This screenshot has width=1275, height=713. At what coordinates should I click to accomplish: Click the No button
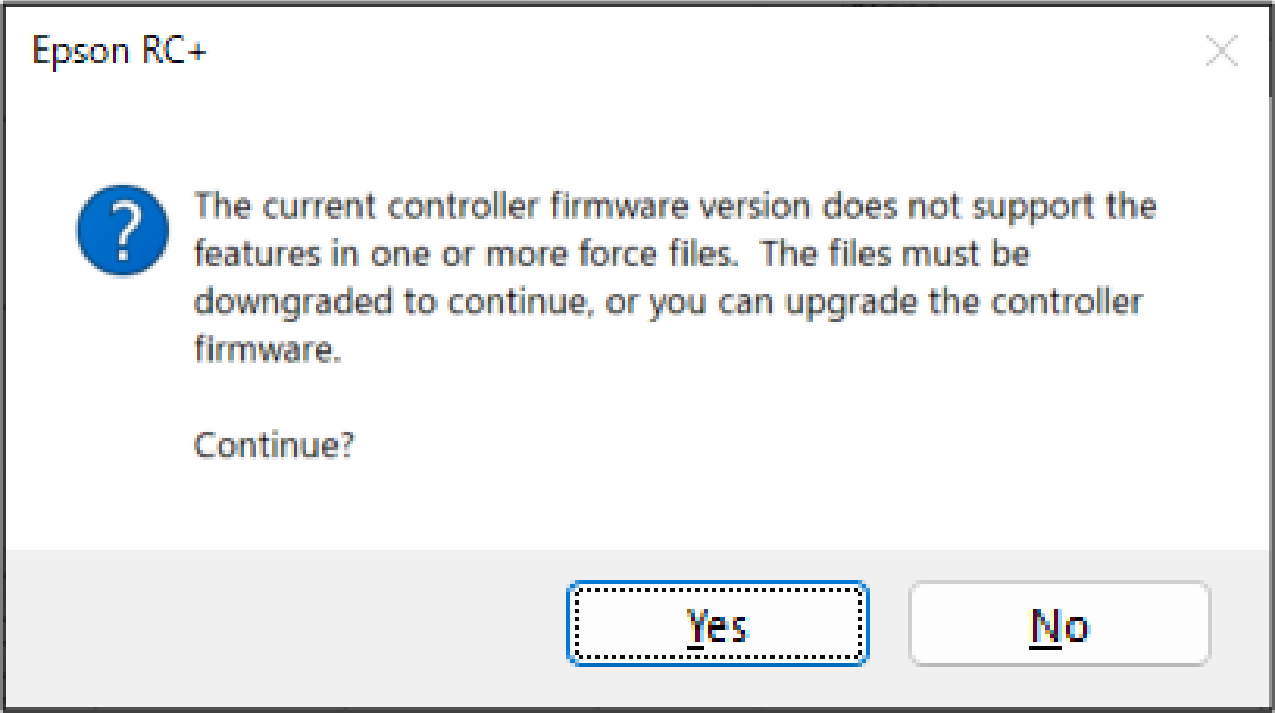click(1059, 625)
